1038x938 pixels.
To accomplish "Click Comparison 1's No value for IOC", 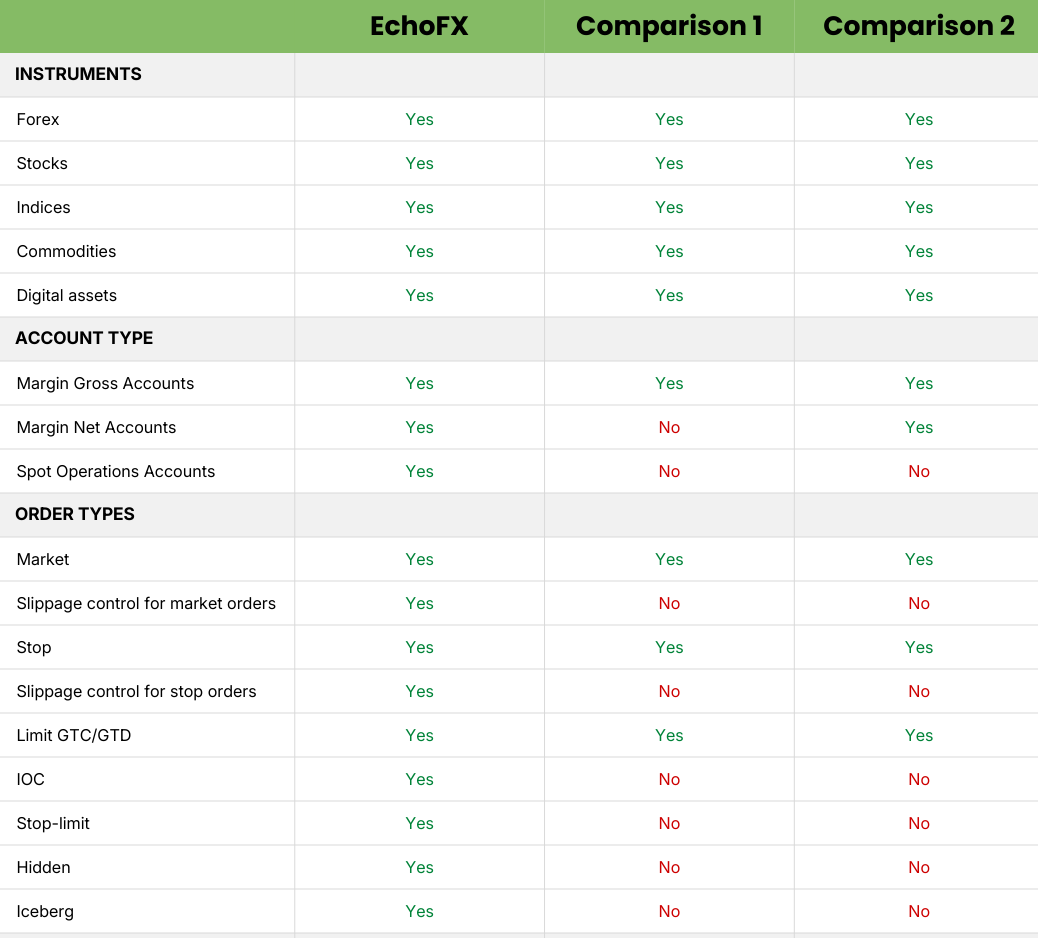I will point(669,779).
